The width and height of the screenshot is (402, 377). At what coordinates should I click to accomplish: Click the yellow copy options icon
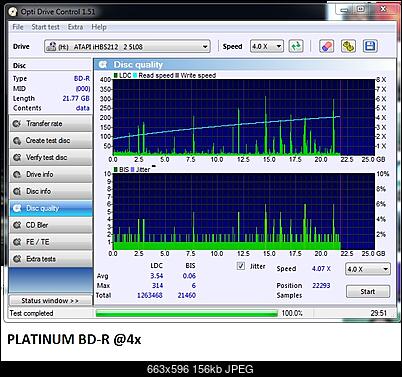[348, 46]
